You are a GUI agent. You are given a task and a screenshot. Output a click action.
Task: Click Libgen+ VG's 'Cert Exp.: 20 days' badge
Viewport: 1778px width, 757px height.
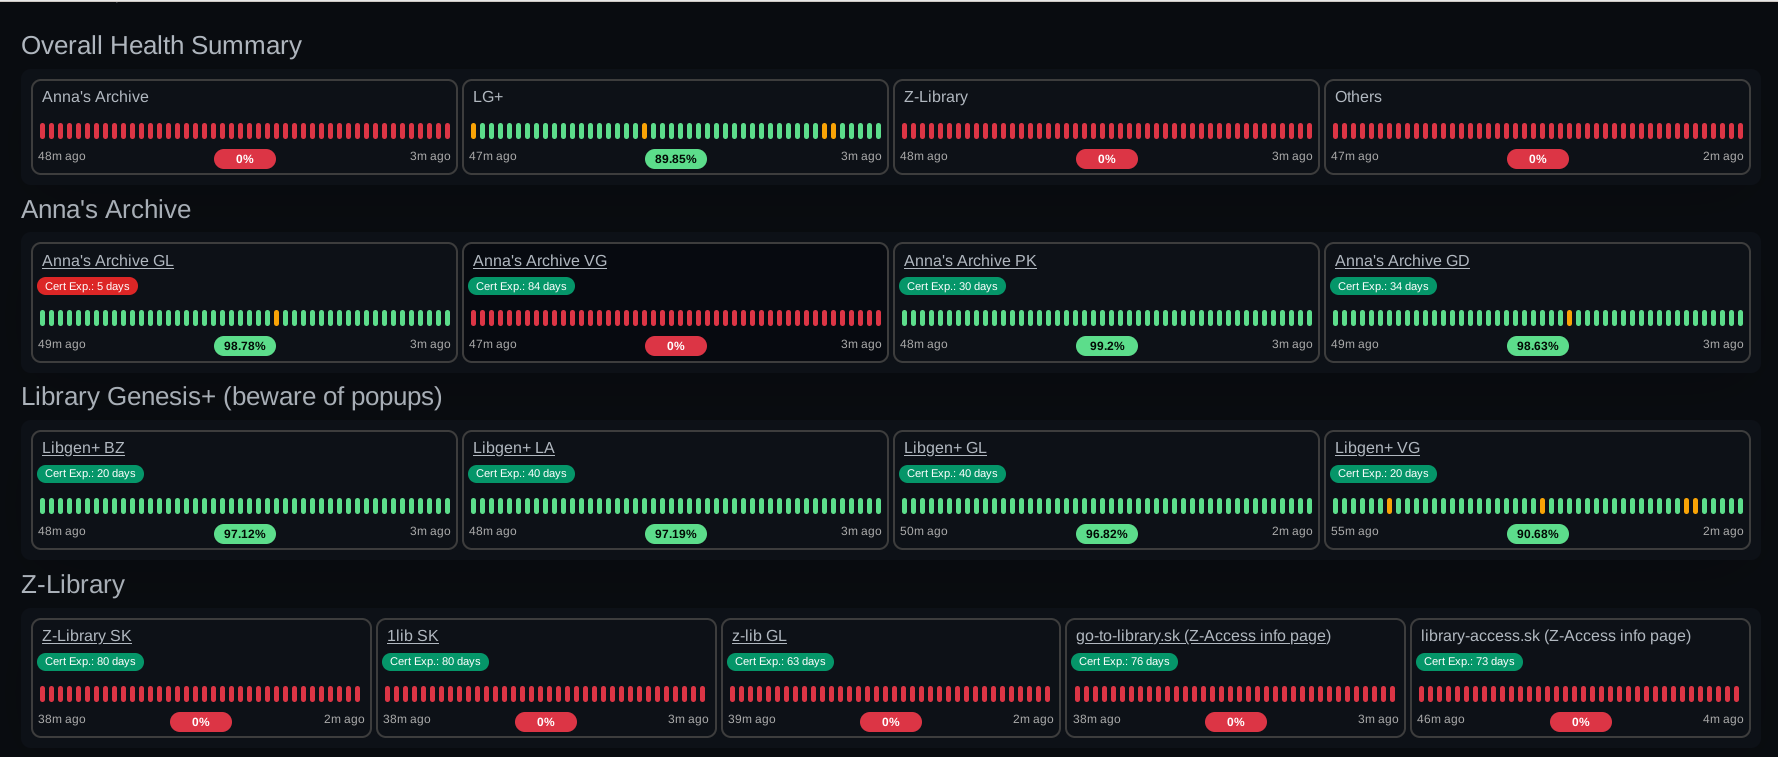point(1383,474)
